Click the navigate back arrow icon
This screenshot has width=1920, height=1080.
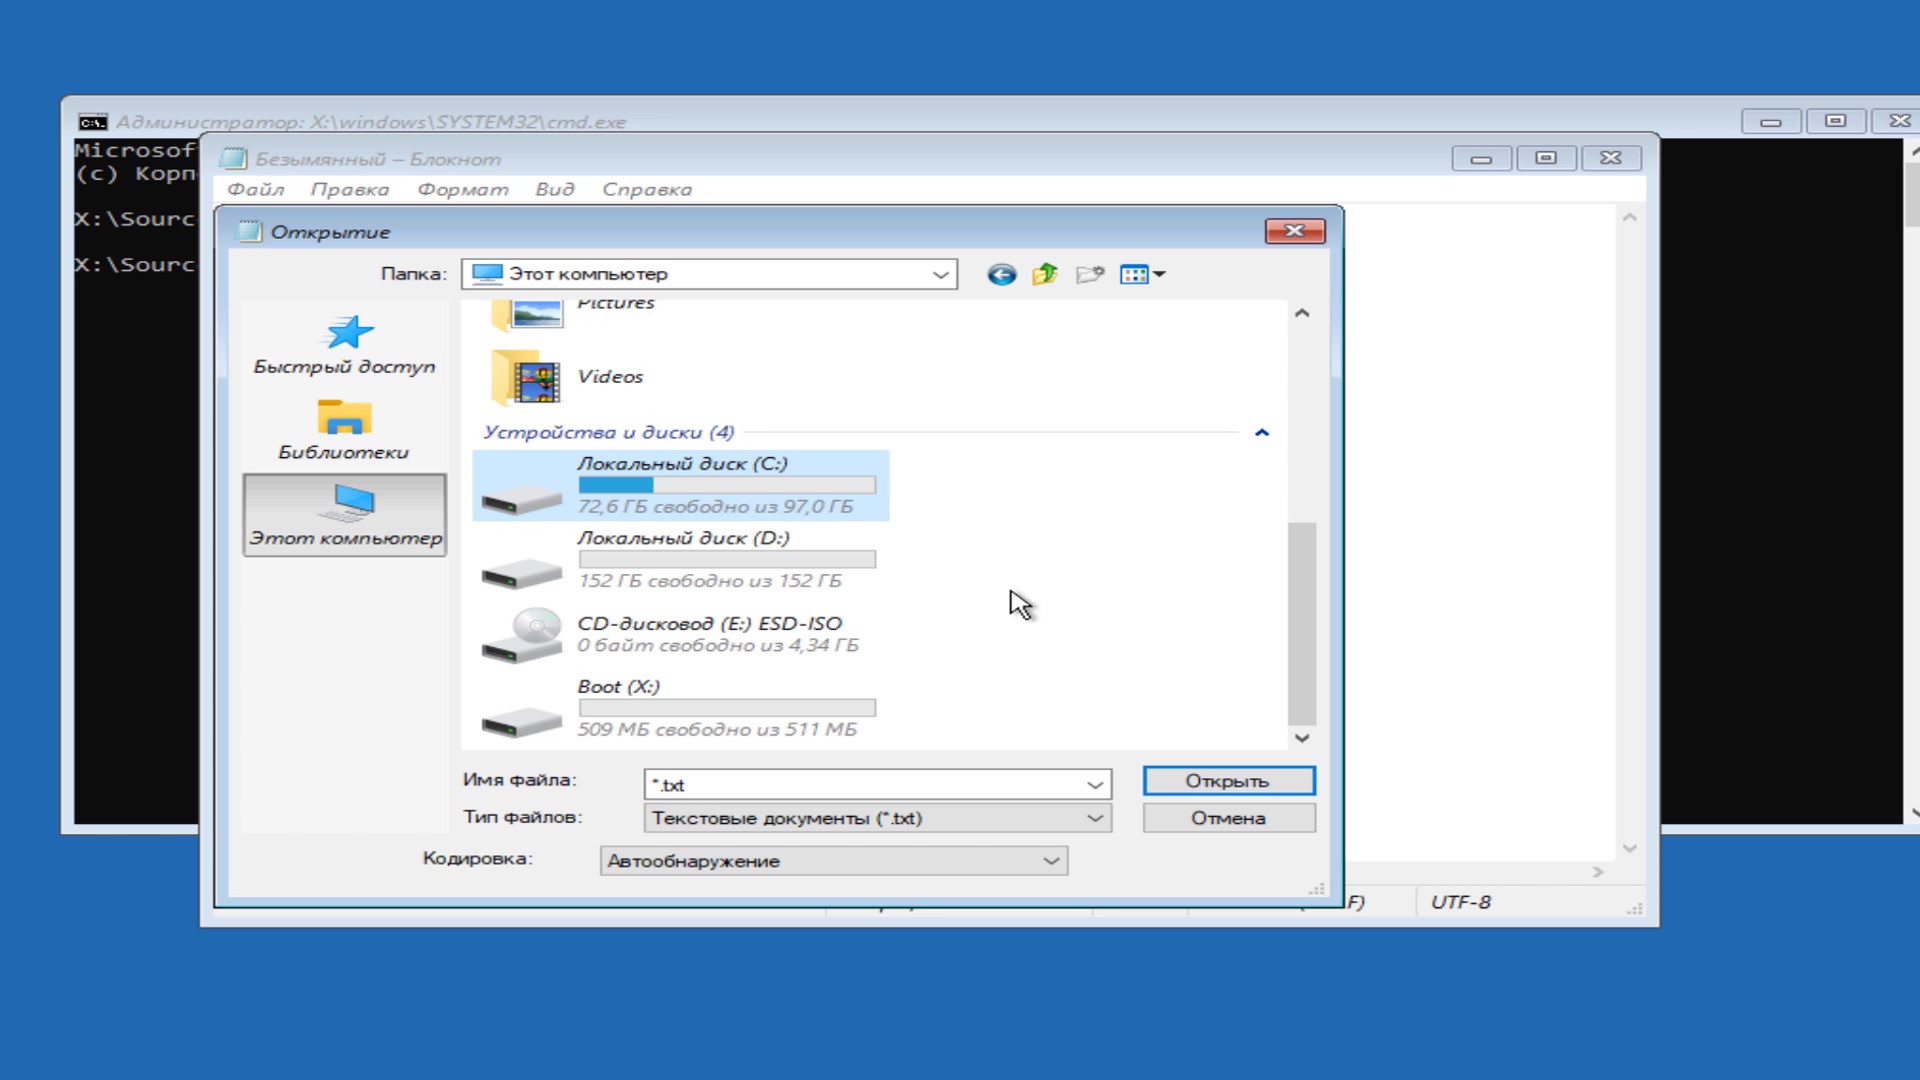(1000, 274)
